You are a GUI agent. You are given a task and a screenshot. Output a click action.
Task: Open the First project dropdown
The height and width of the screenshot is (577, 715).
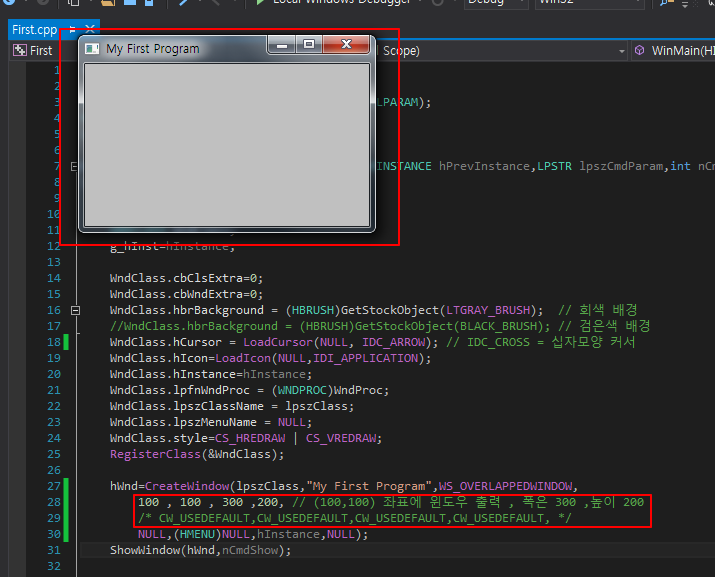tap(41, 51)
